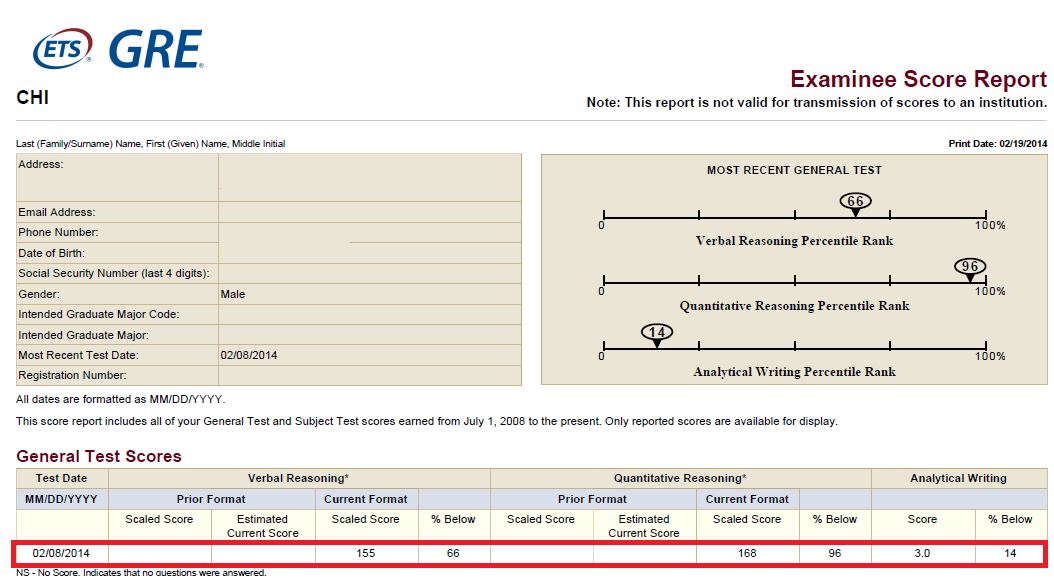Screen dimensions: 1054x578
Task: Click the Gender label
Action: click(x=39, y=294)
